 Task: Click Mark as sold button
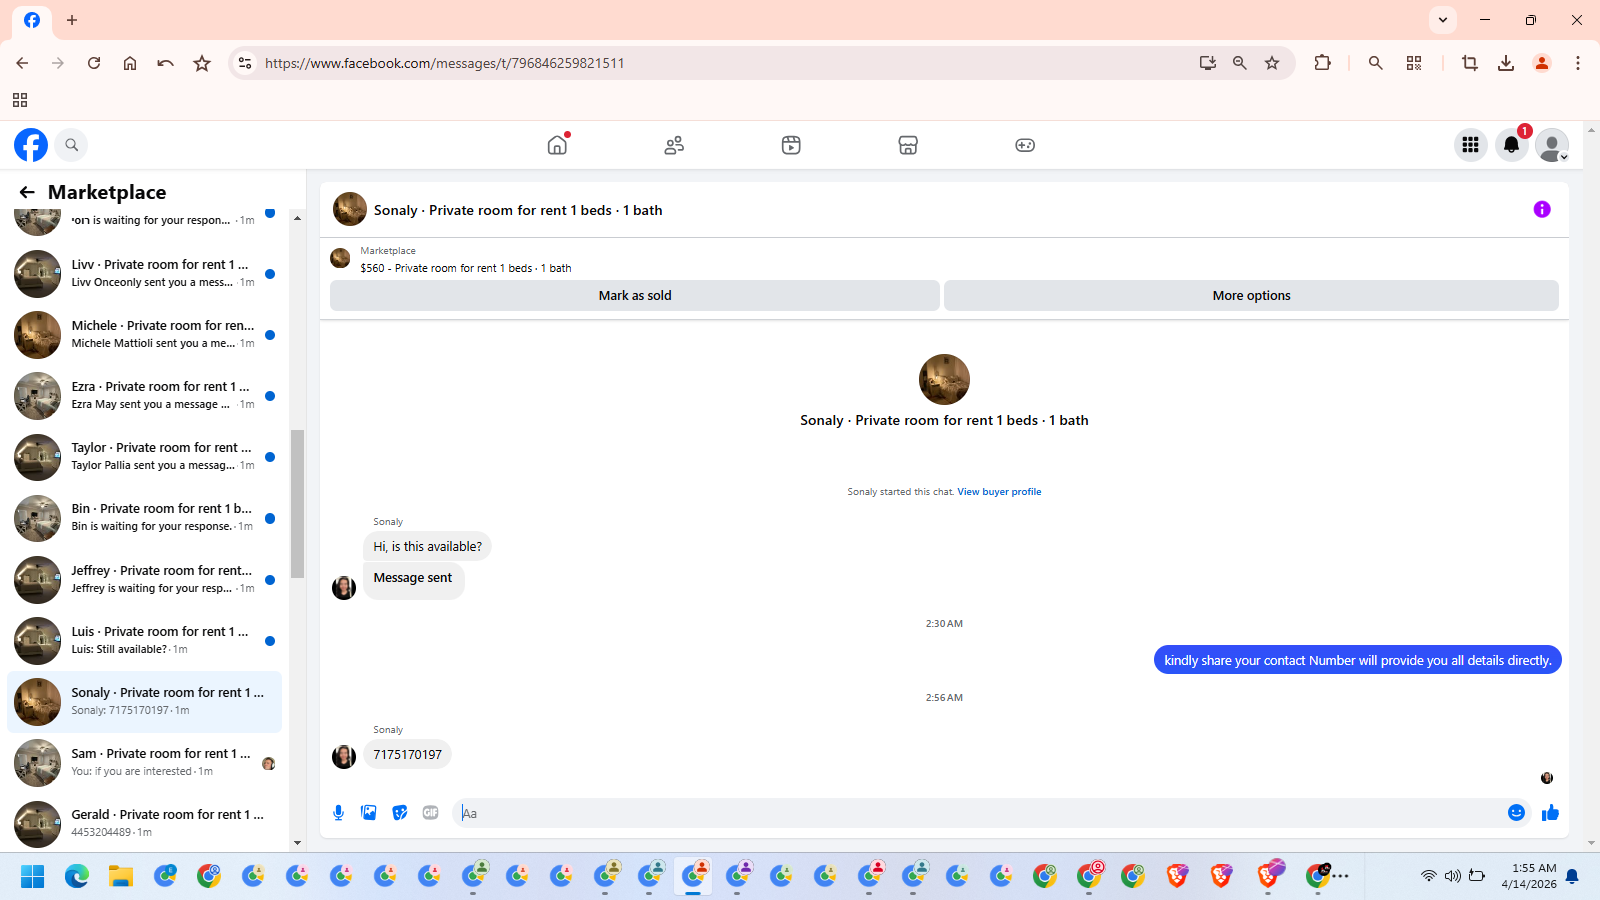click(635, 296)
